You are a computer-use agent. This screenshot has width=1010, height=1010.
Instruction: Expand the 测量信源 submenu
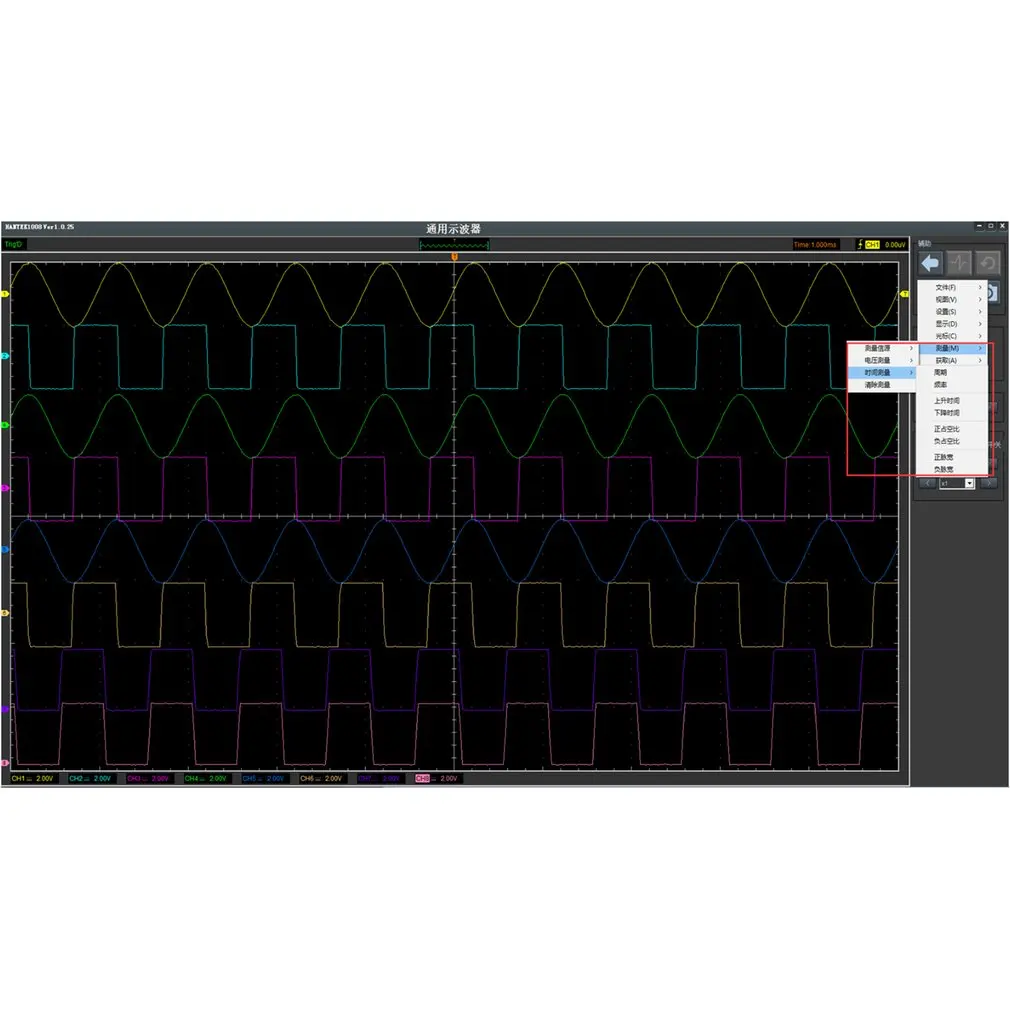882,348
